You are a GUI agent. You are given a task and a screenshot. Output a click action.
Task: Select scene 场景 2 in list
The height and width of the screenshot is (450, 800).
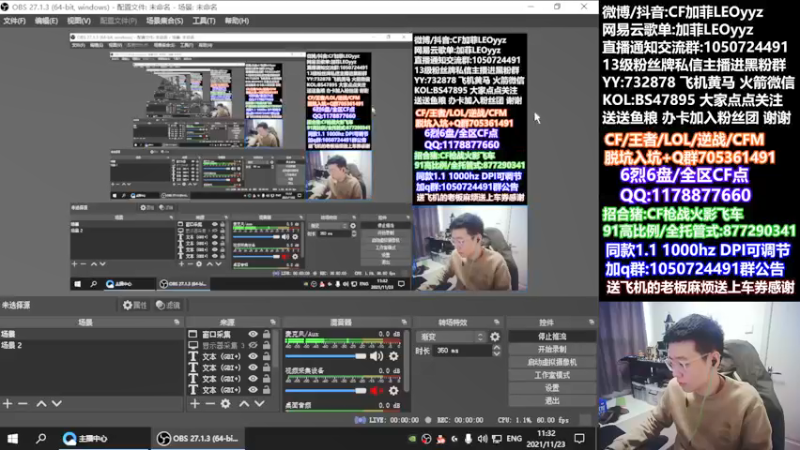point(92,345)
